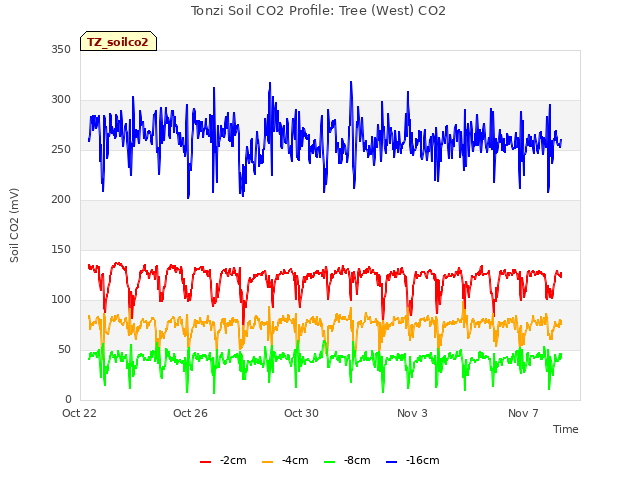Toggle the -16cm legend entry
The image size is (640, 480).
pyautogui.click(x=413, y=460)
